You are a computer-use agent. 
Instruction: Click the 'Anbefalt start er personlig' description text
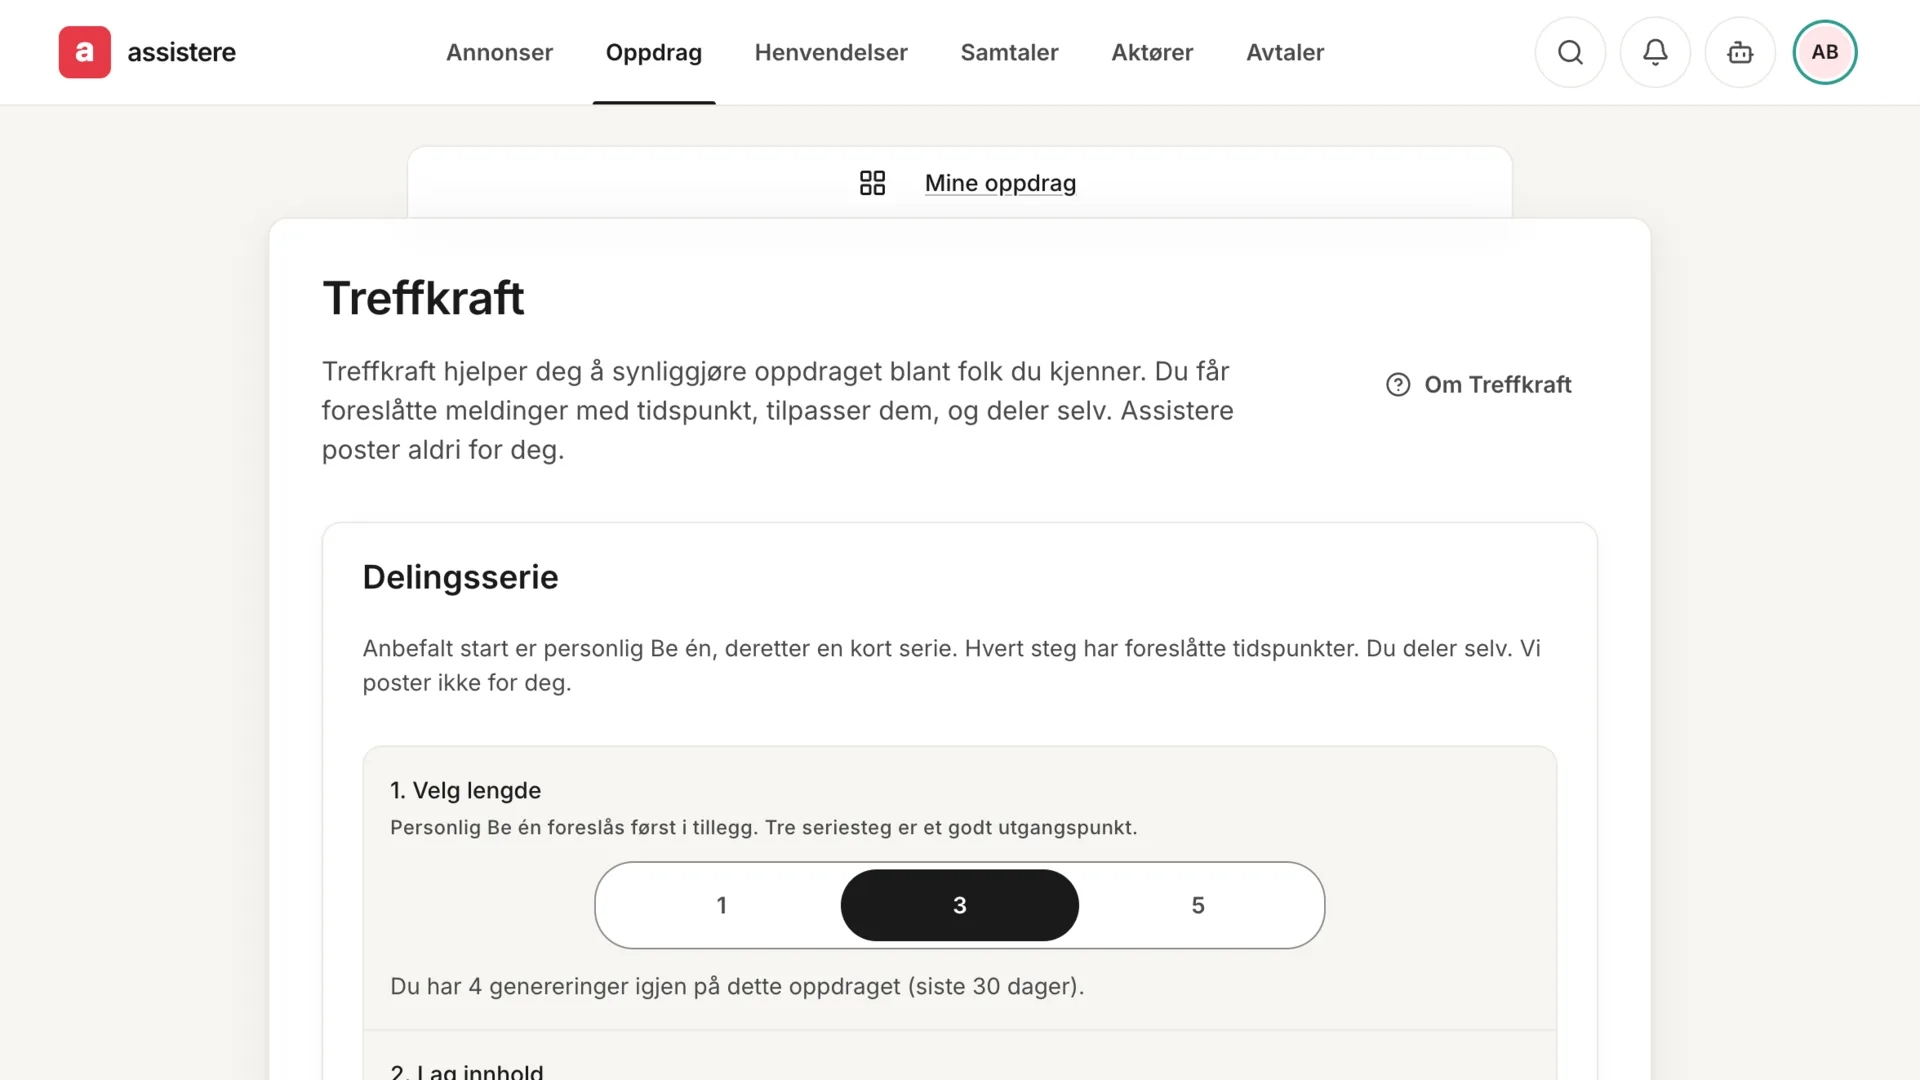951,665
